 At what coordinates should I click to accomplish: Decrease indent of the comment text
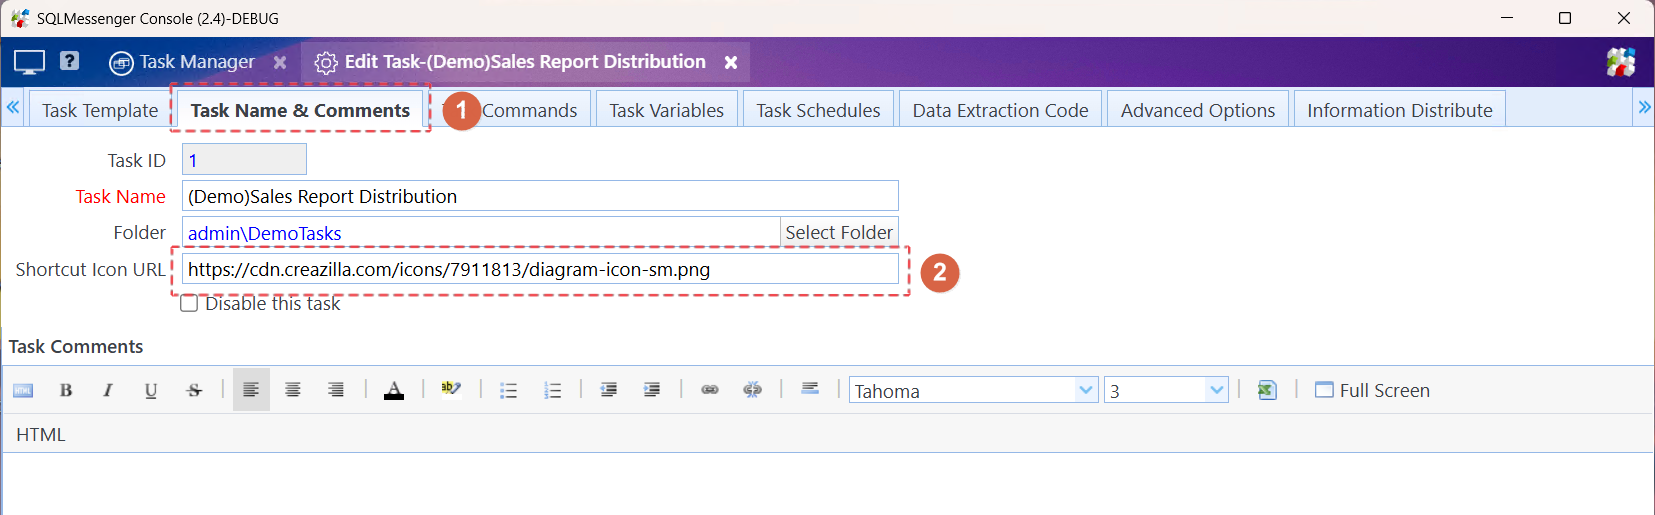click(x=608, y=390)
